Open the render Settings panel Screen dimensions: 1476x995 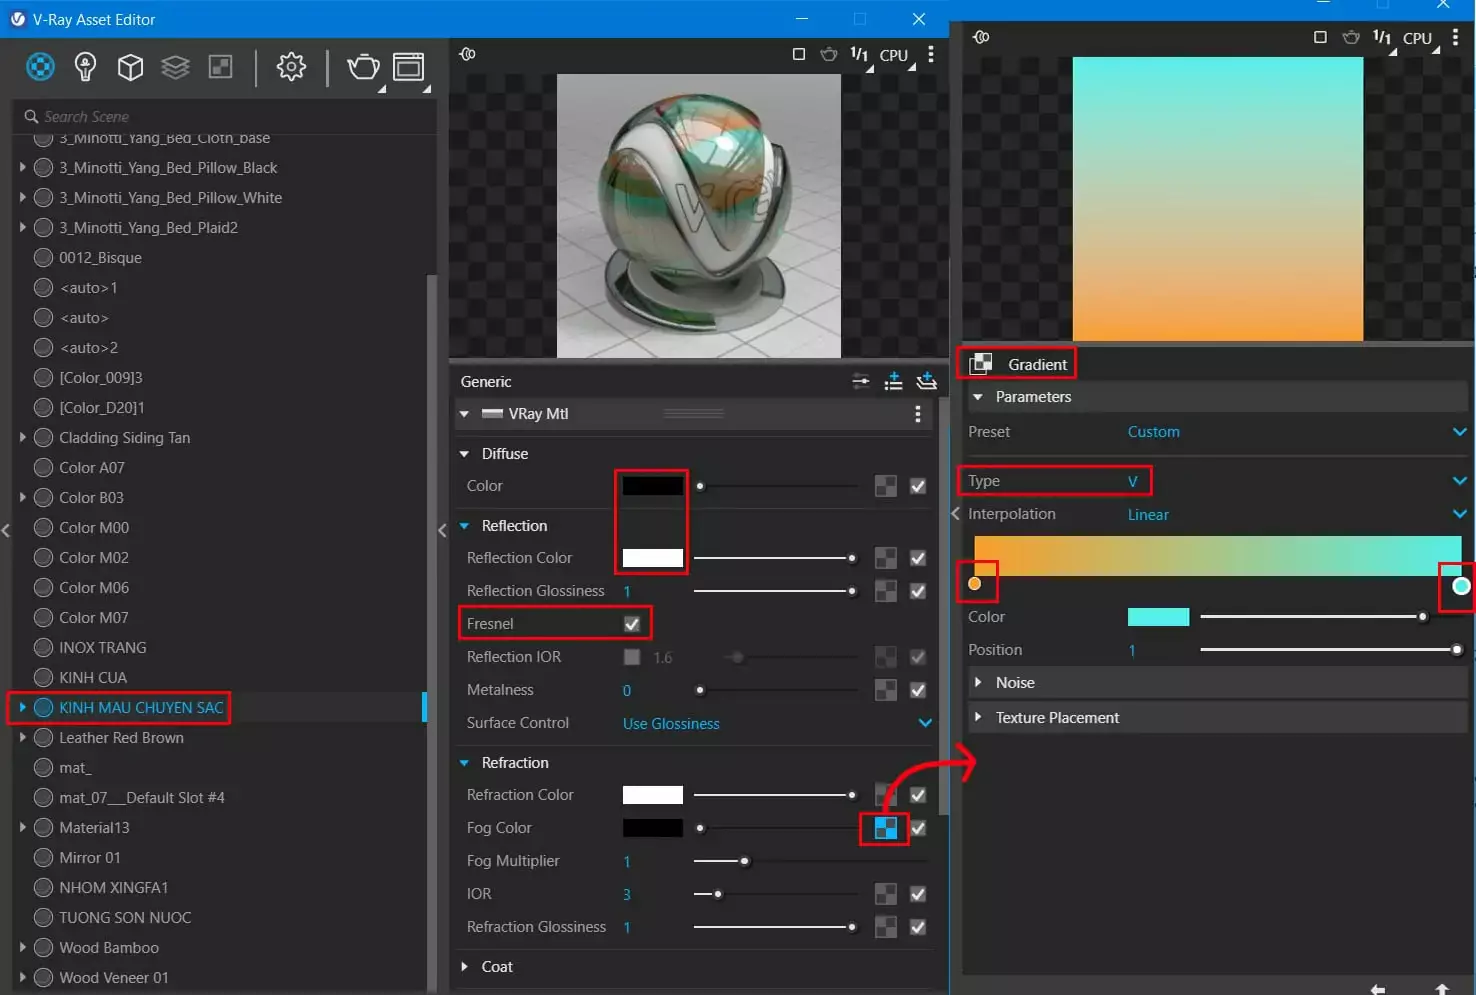(291, 67)
